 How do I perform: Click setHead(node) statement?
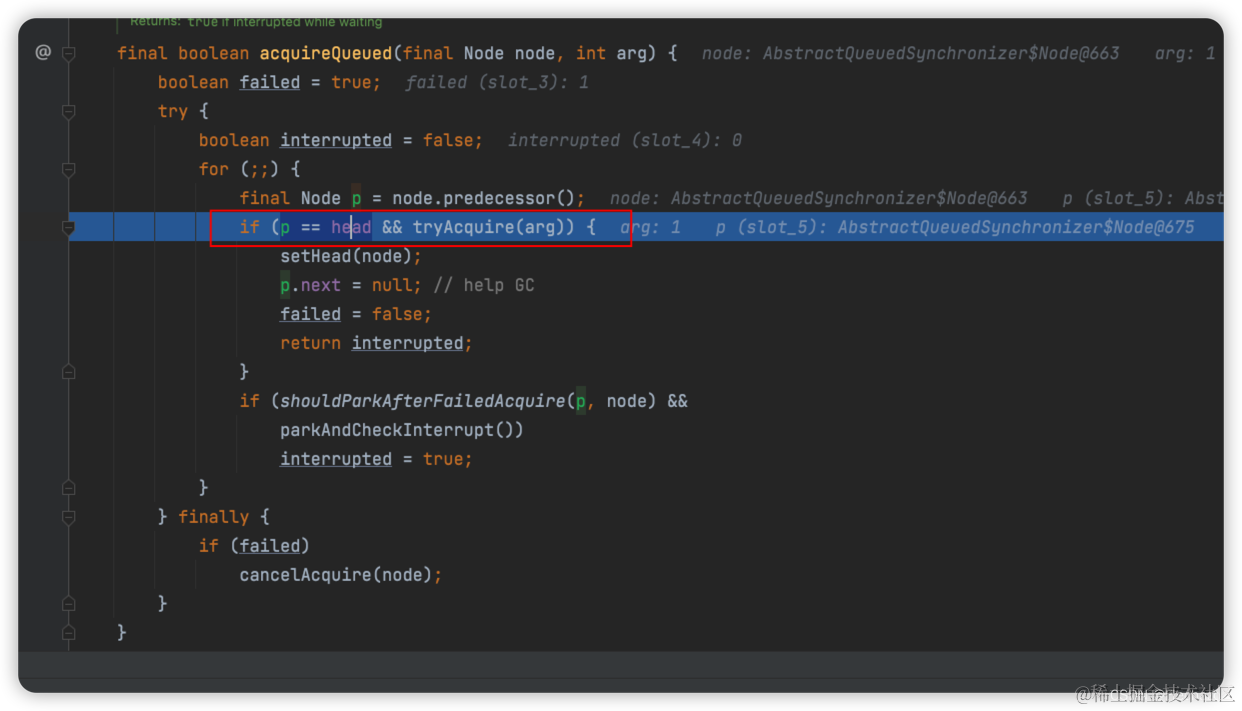click(351, 256)
